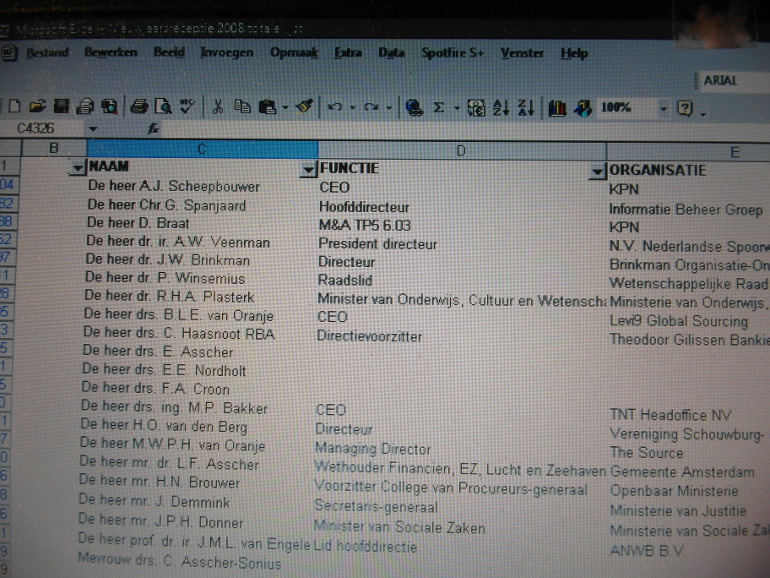Image resolution: width=770 pixels, height=578 pixels.
Task: Open the Venster menu
Action: tap(522, 53)
